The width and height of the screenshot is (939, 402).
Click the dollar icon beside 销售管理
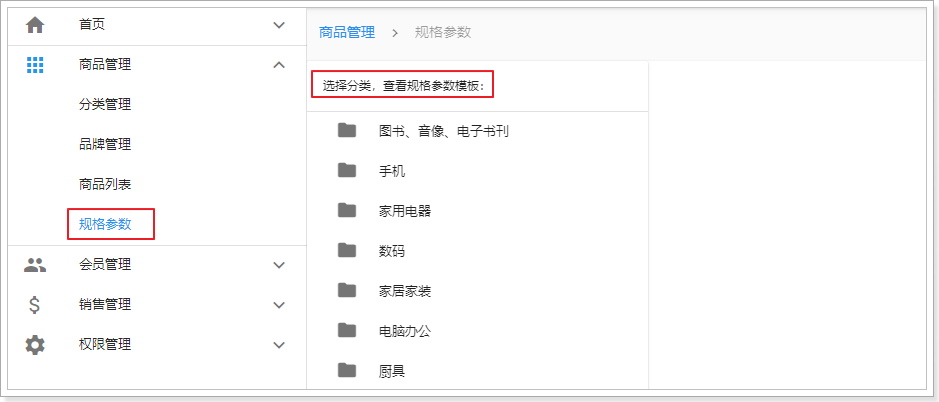click(35, 305)
